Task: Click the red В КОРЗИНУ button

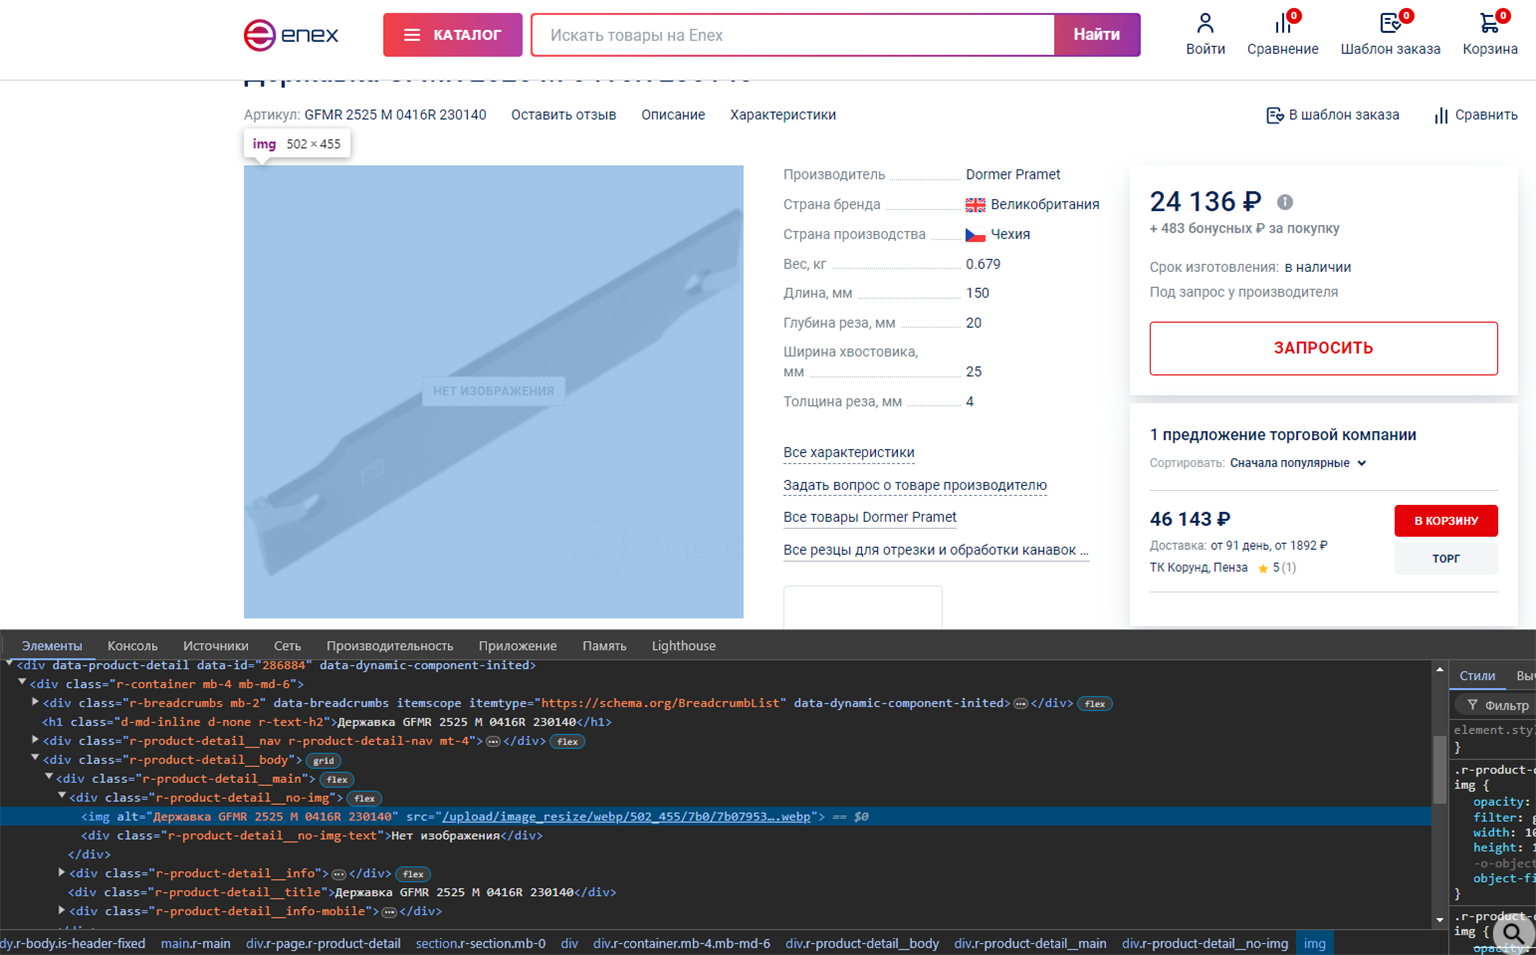Action: [x=1445, y=520]
